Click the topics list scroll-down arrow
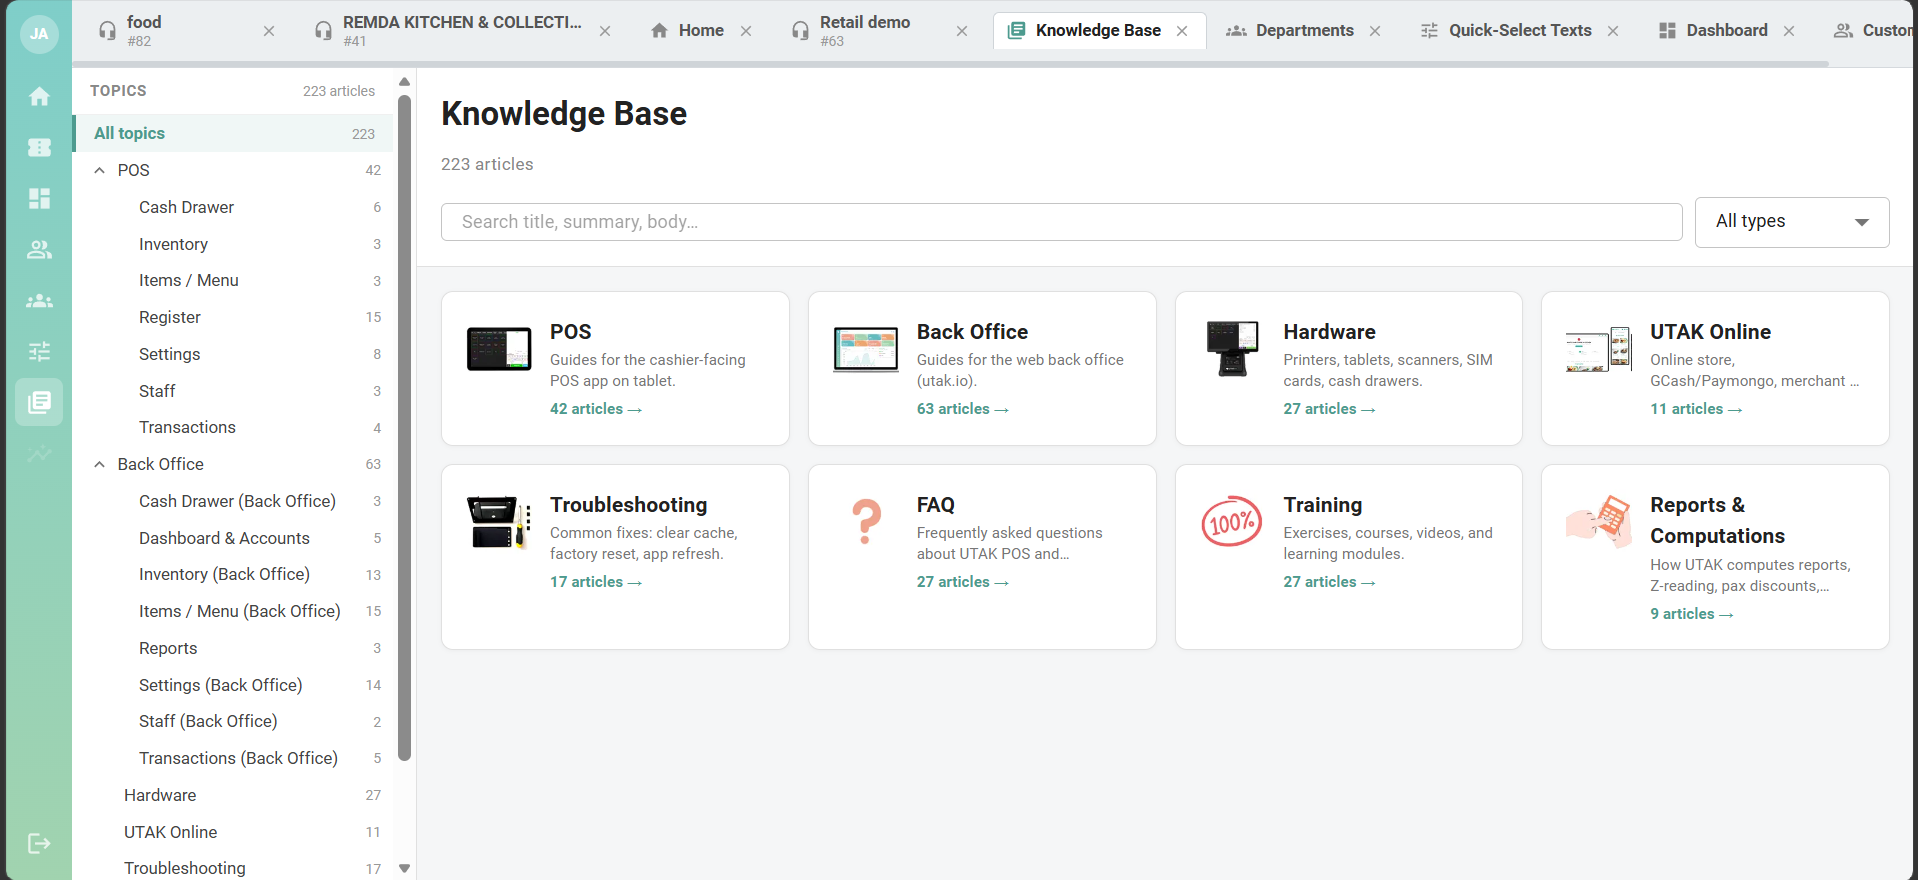1918x880 pixels. click(x=404, y=868)
